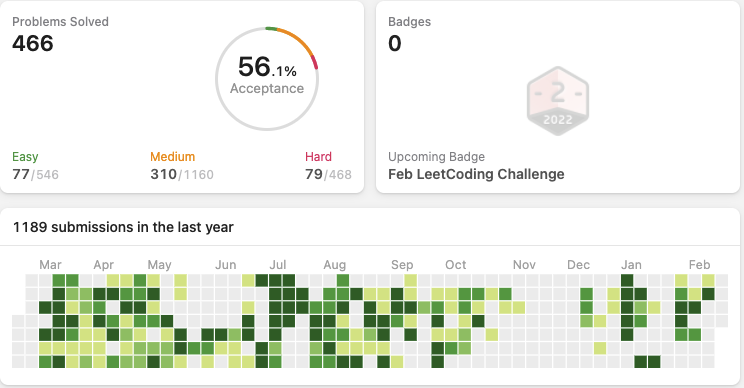
Task: Click the Easy solved count 77/546
Action: tap(36, 175)
